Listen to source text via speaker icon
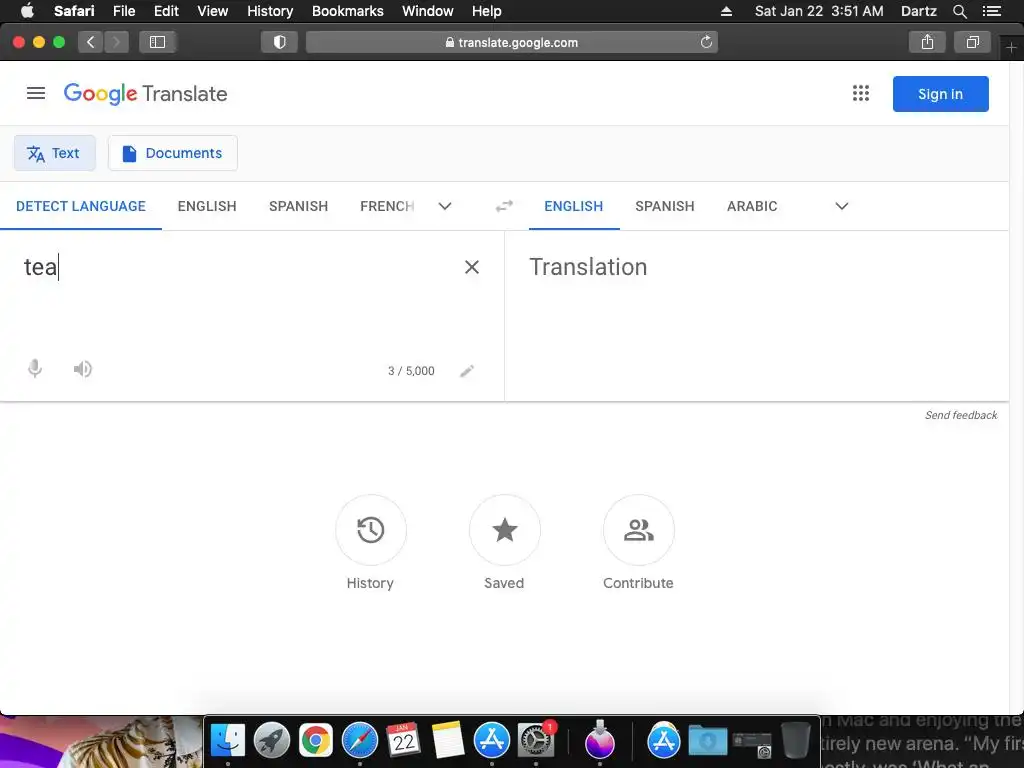This screenshot has height=768, width=1024. click(82, 369)
